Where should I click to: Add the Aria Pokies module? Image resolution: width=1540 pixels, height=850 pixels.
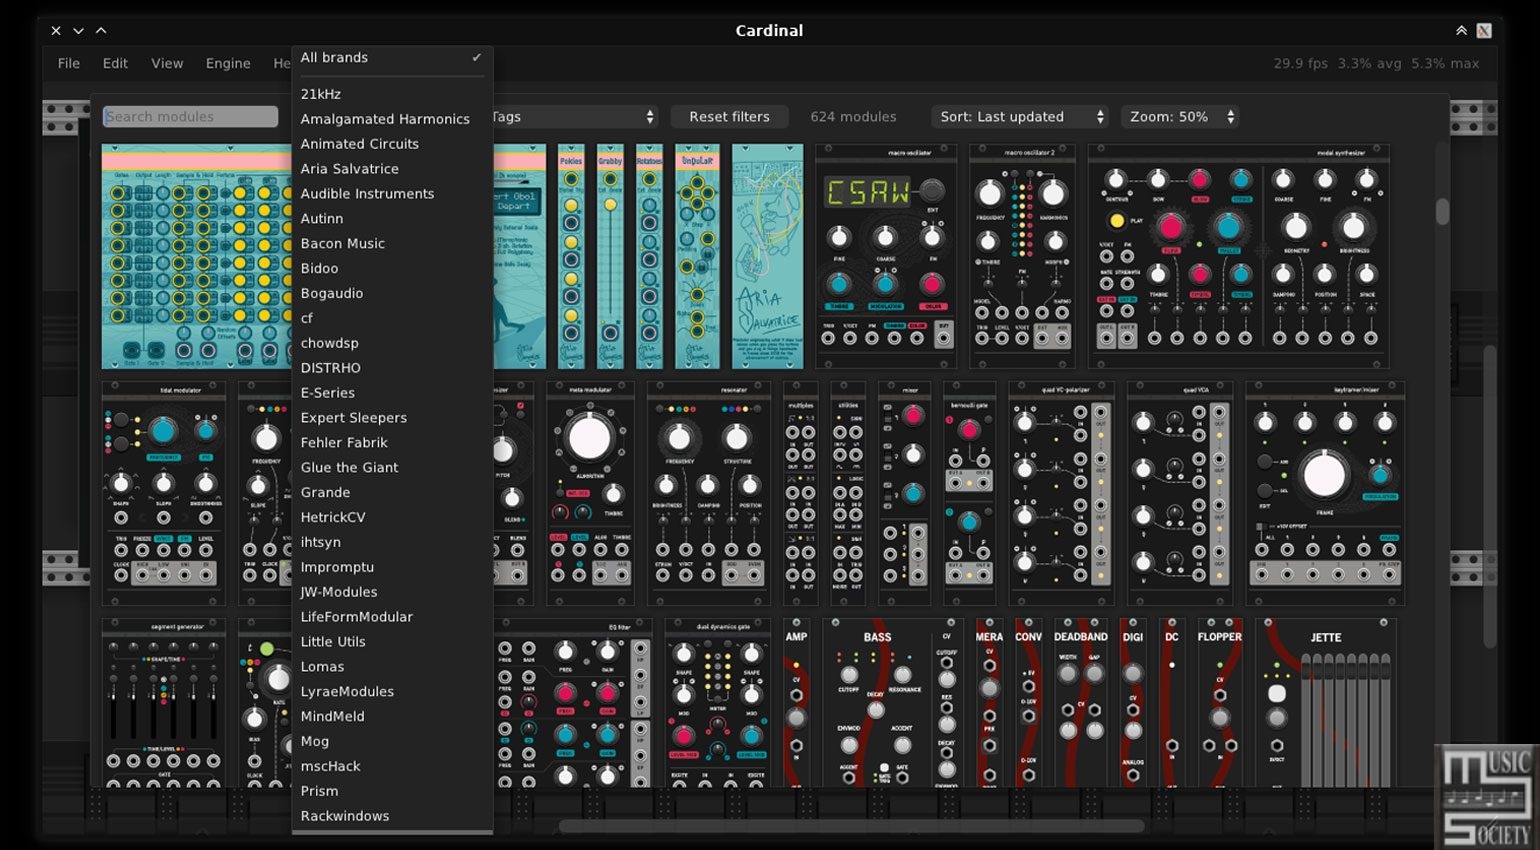tap(571, 257)
